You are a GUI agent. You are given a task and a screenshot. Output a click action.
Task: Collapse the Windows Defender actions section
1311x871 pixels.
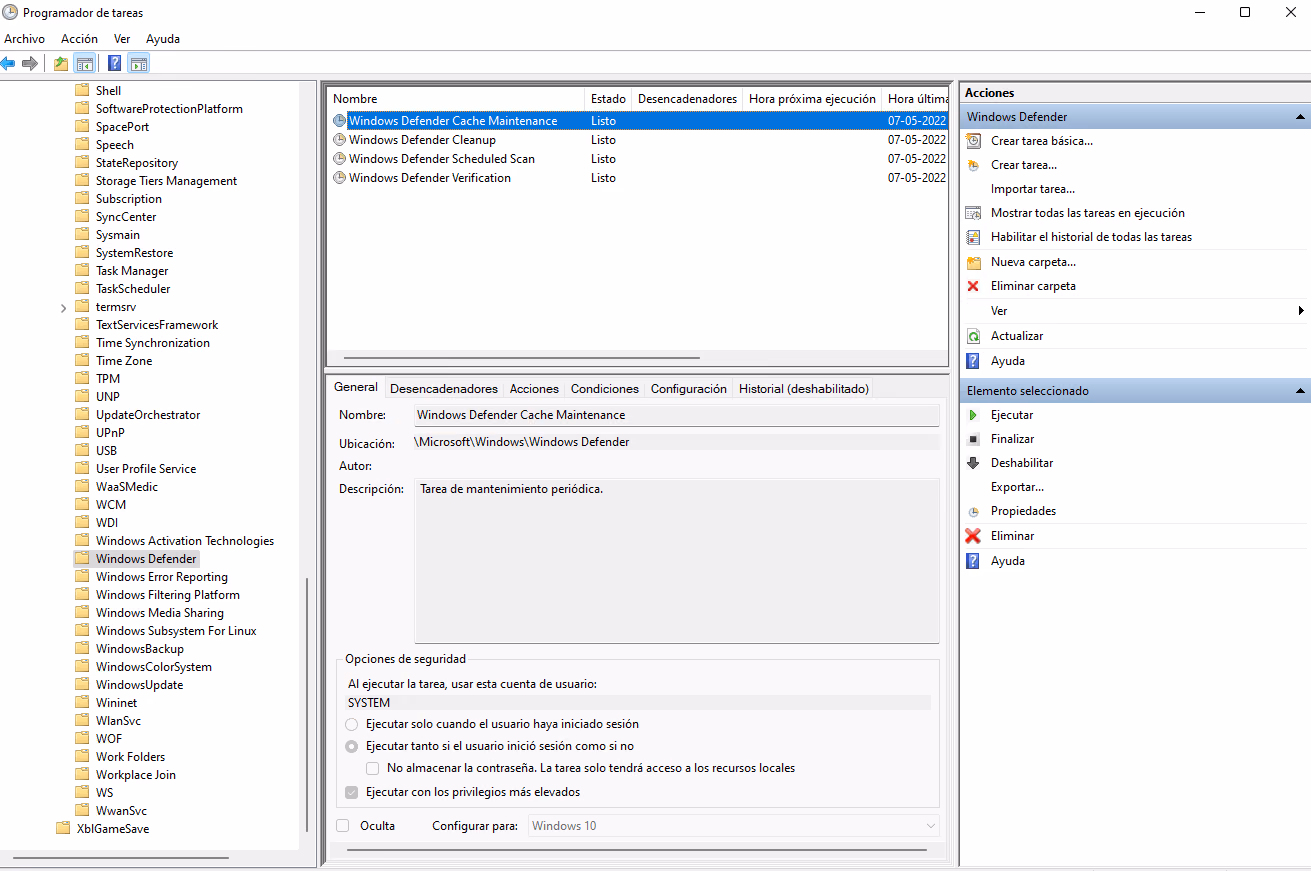coord(1300,117)
